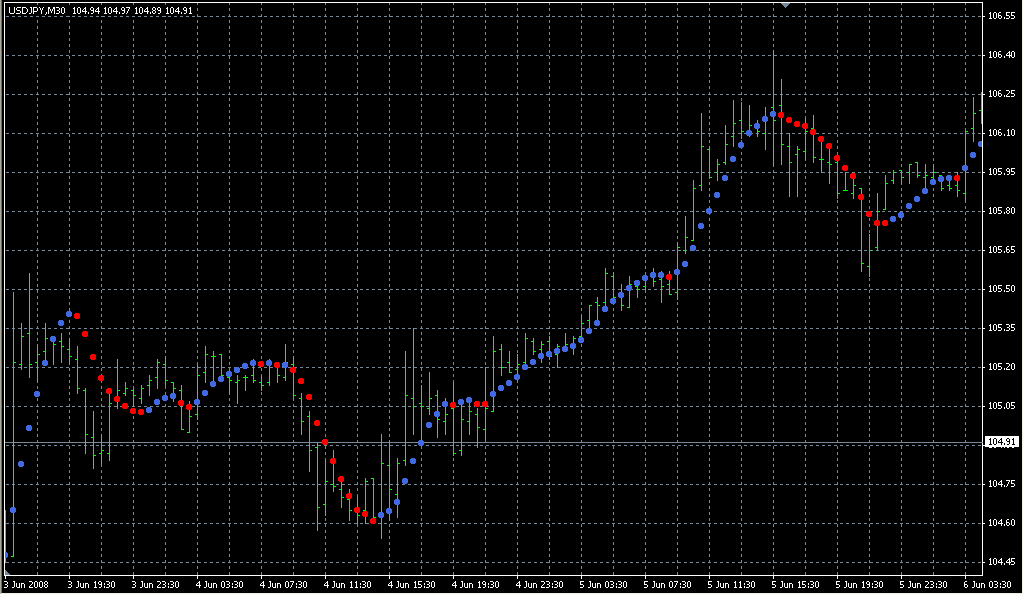Viewport: 1024px width, 594px height.
Task: Click the 5 Jun 19:30 time label
Action: pos(861,584)
